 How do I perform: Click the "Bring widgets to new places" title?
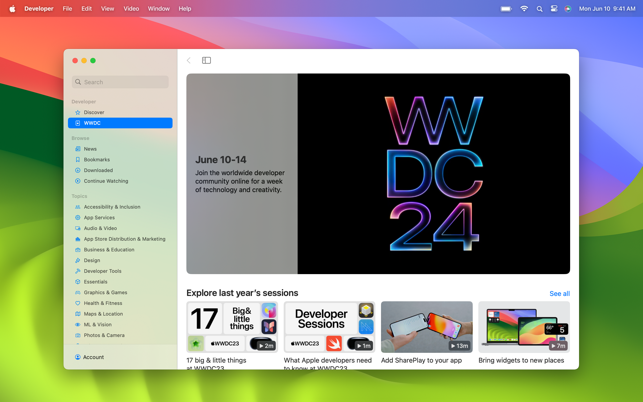point(521,361)
